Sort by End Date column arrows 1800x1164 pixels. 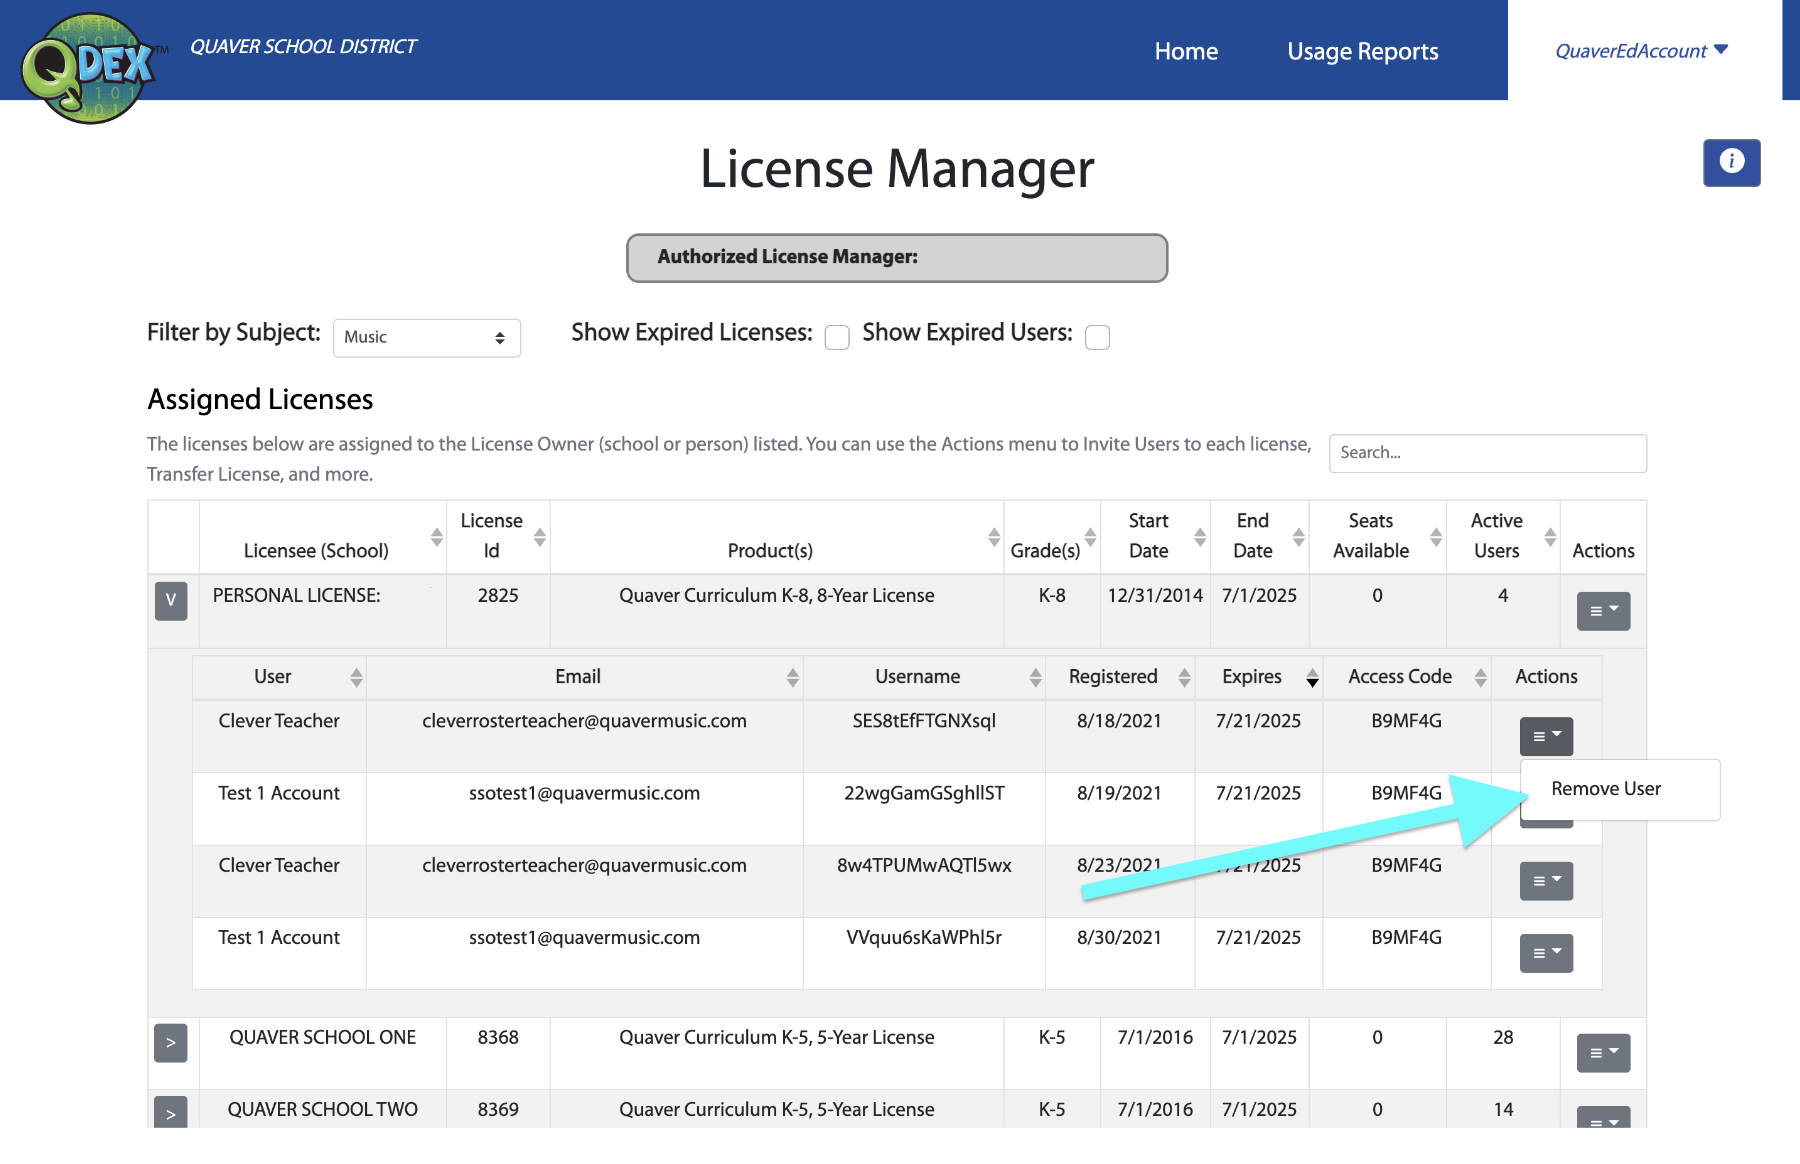click(x=1299, y=537)
